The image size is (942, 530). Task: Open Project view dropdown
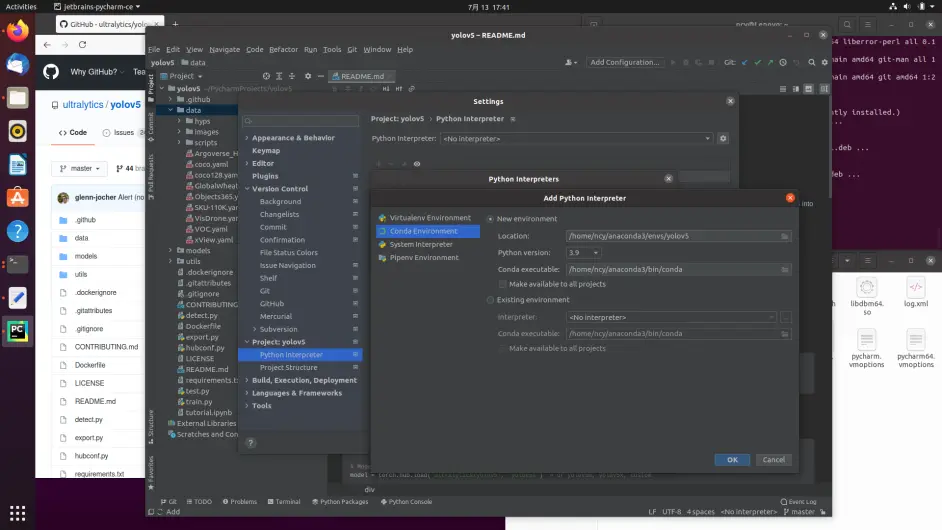pos(181,76)
